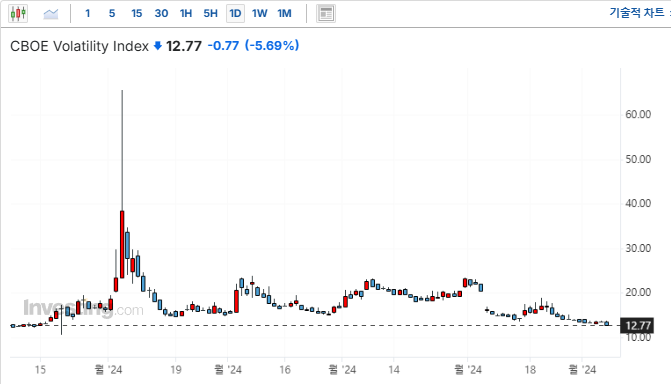
Task: Select the candlestick chart type icon
Action: 18,14
